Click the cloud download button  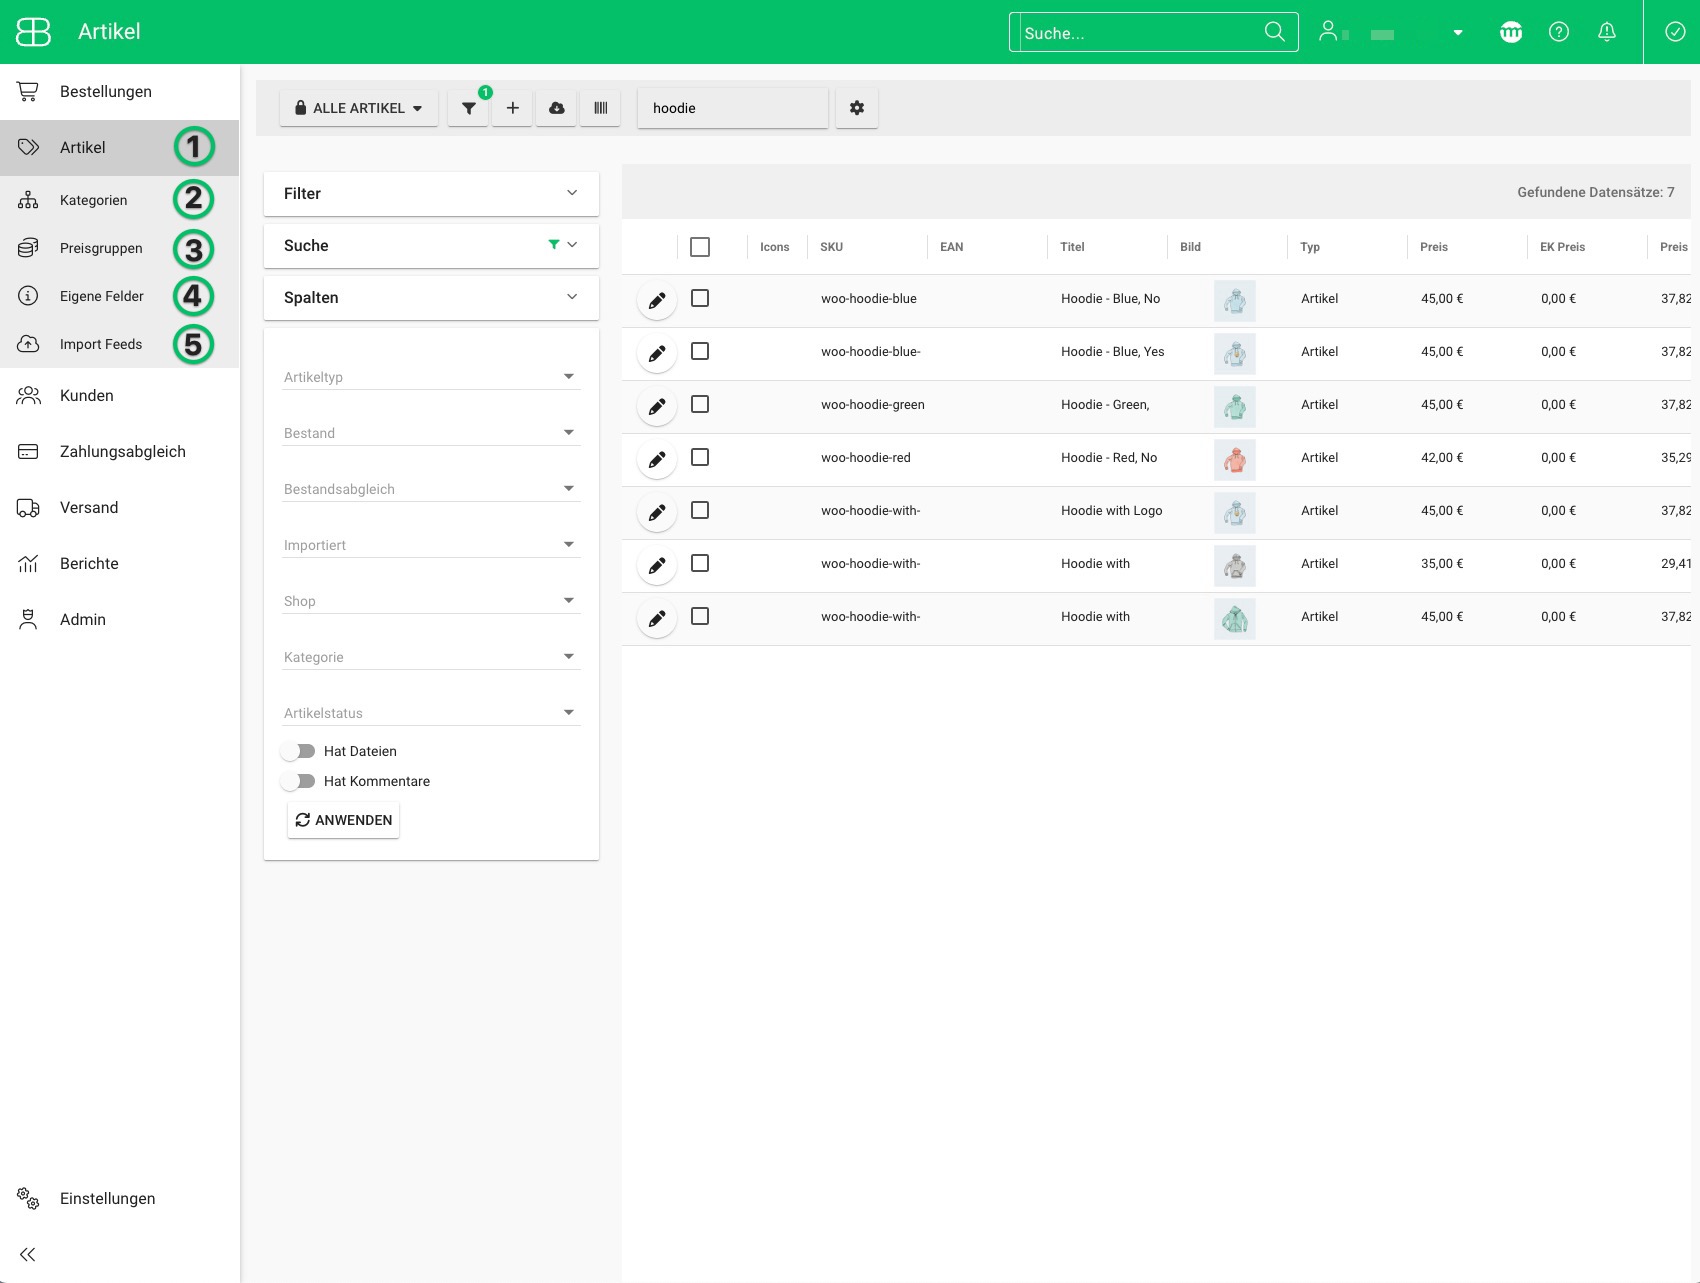tap(556, 108)
